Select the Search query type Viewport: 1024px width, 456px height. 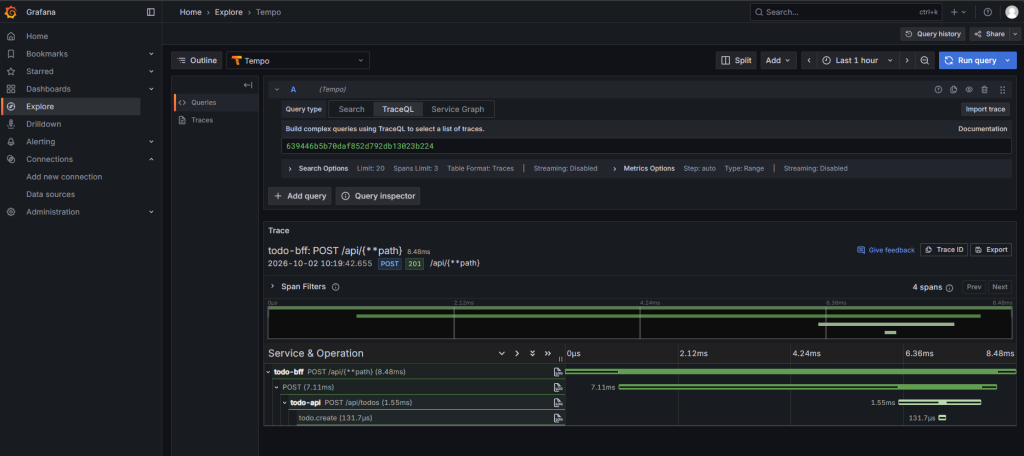pyautogui.click(x=351, y=109)
